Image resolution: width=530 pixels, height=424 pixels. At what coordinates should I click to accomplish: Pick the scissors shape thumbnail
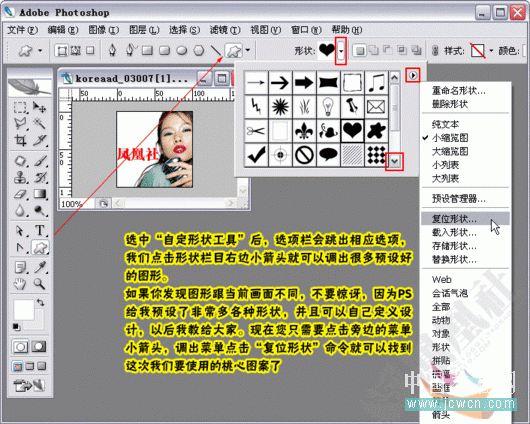coord(256,131)
